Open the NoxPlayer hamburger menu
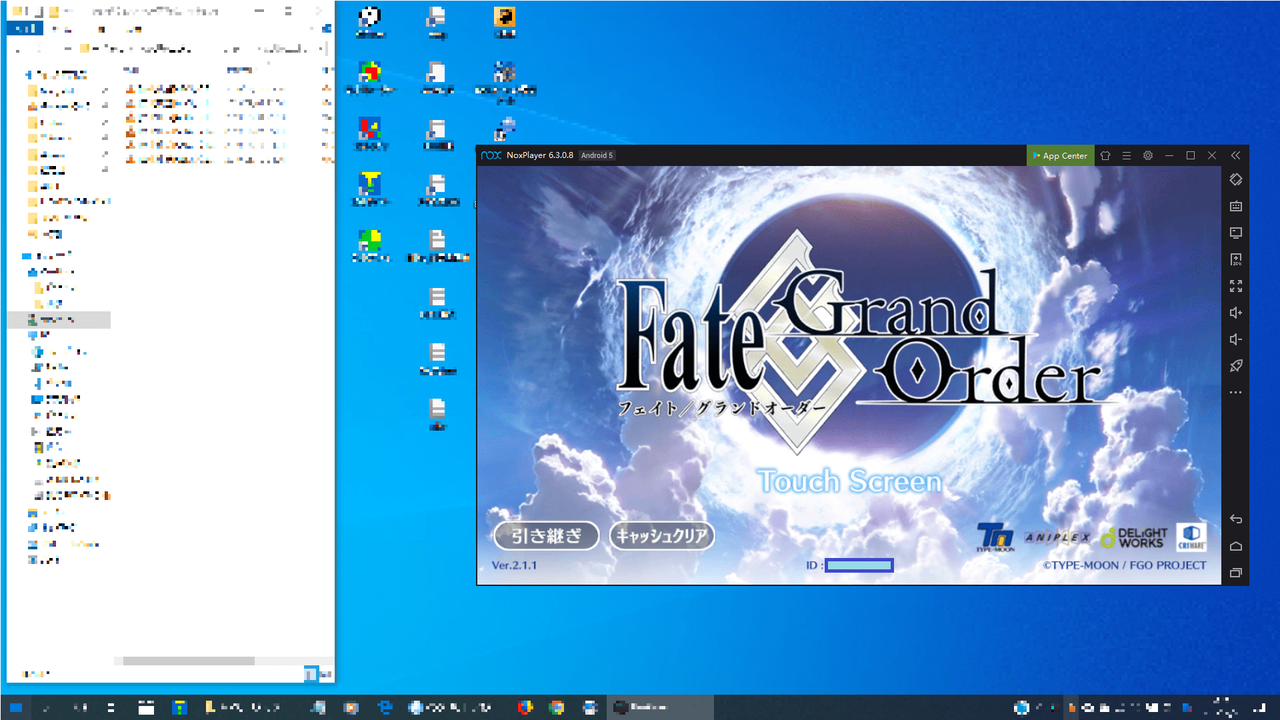1280x720 pixels. tap(1127, 156)
